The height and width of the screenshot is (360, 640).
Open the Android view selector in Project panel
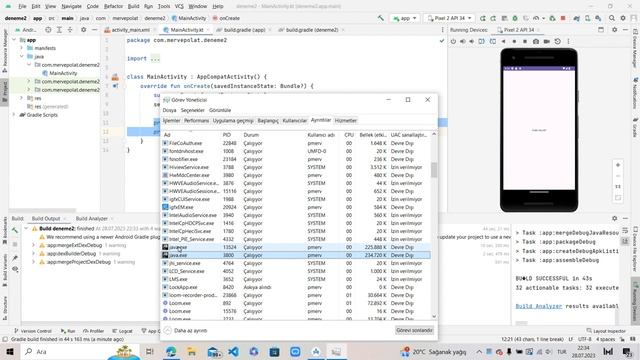coord(27,30)
